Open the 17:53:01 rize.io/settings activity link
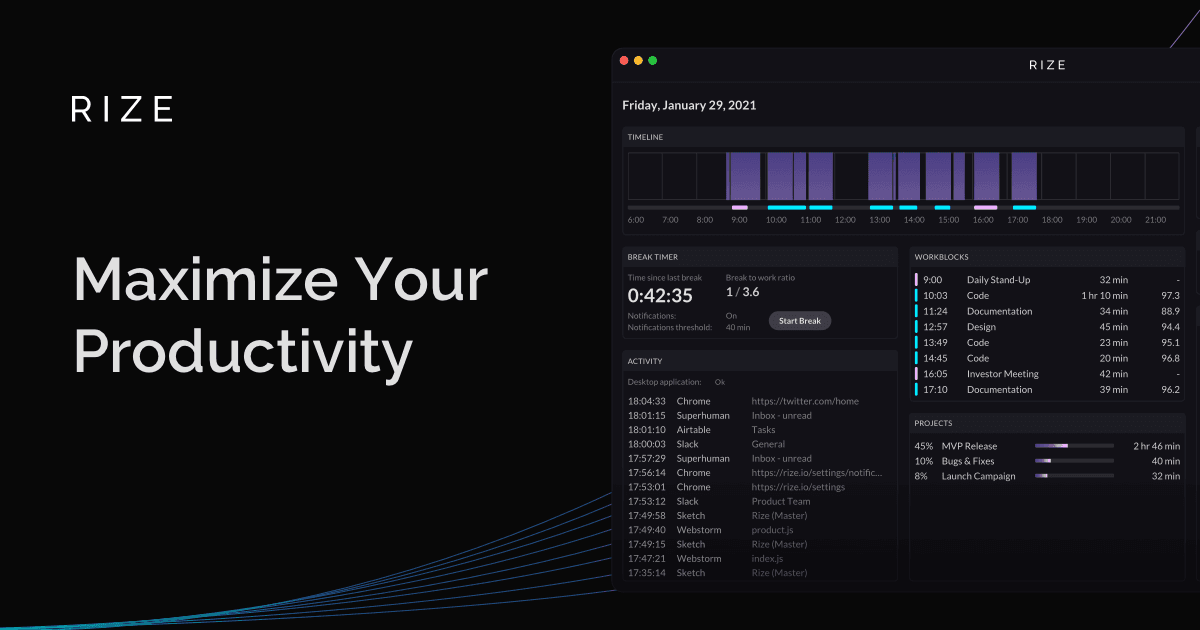1200x630 pixels. 797,487
